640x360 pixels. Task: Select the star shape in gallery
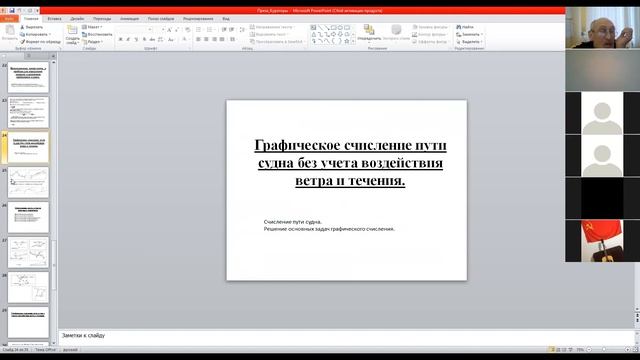click(347, 41)
